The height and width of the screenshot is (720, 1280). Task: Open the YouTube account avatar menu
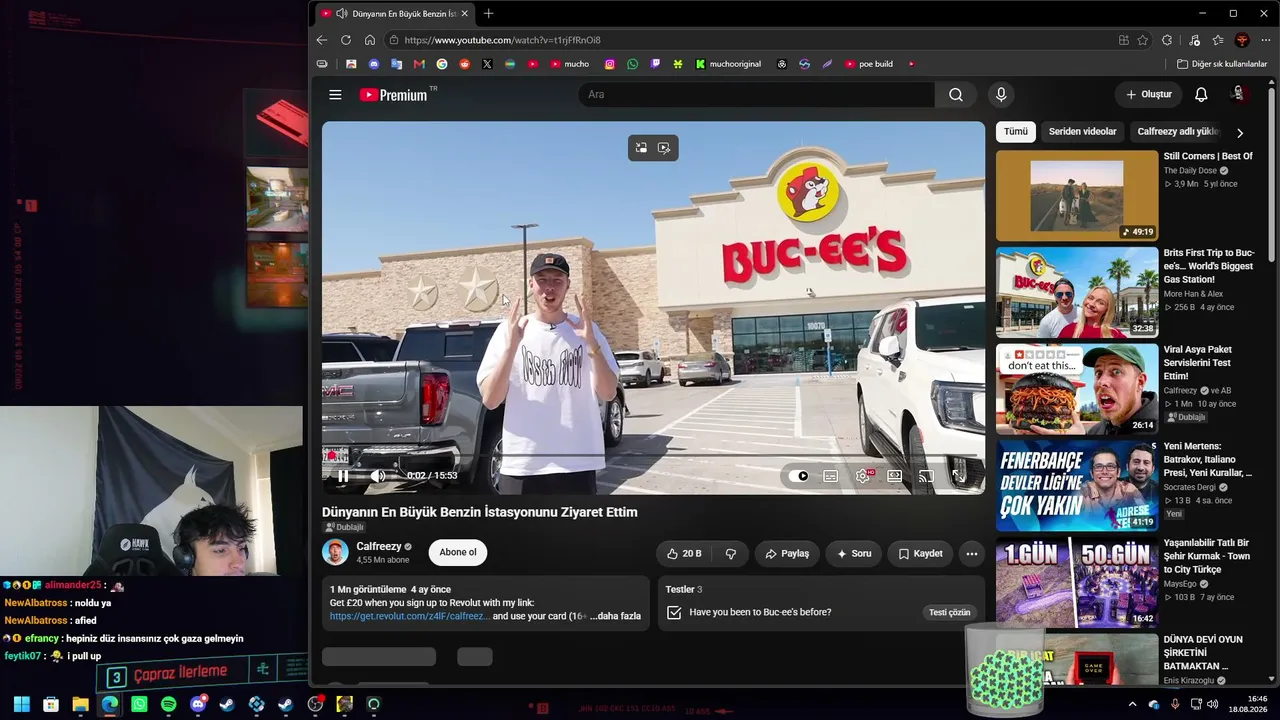coord(1239,94)
